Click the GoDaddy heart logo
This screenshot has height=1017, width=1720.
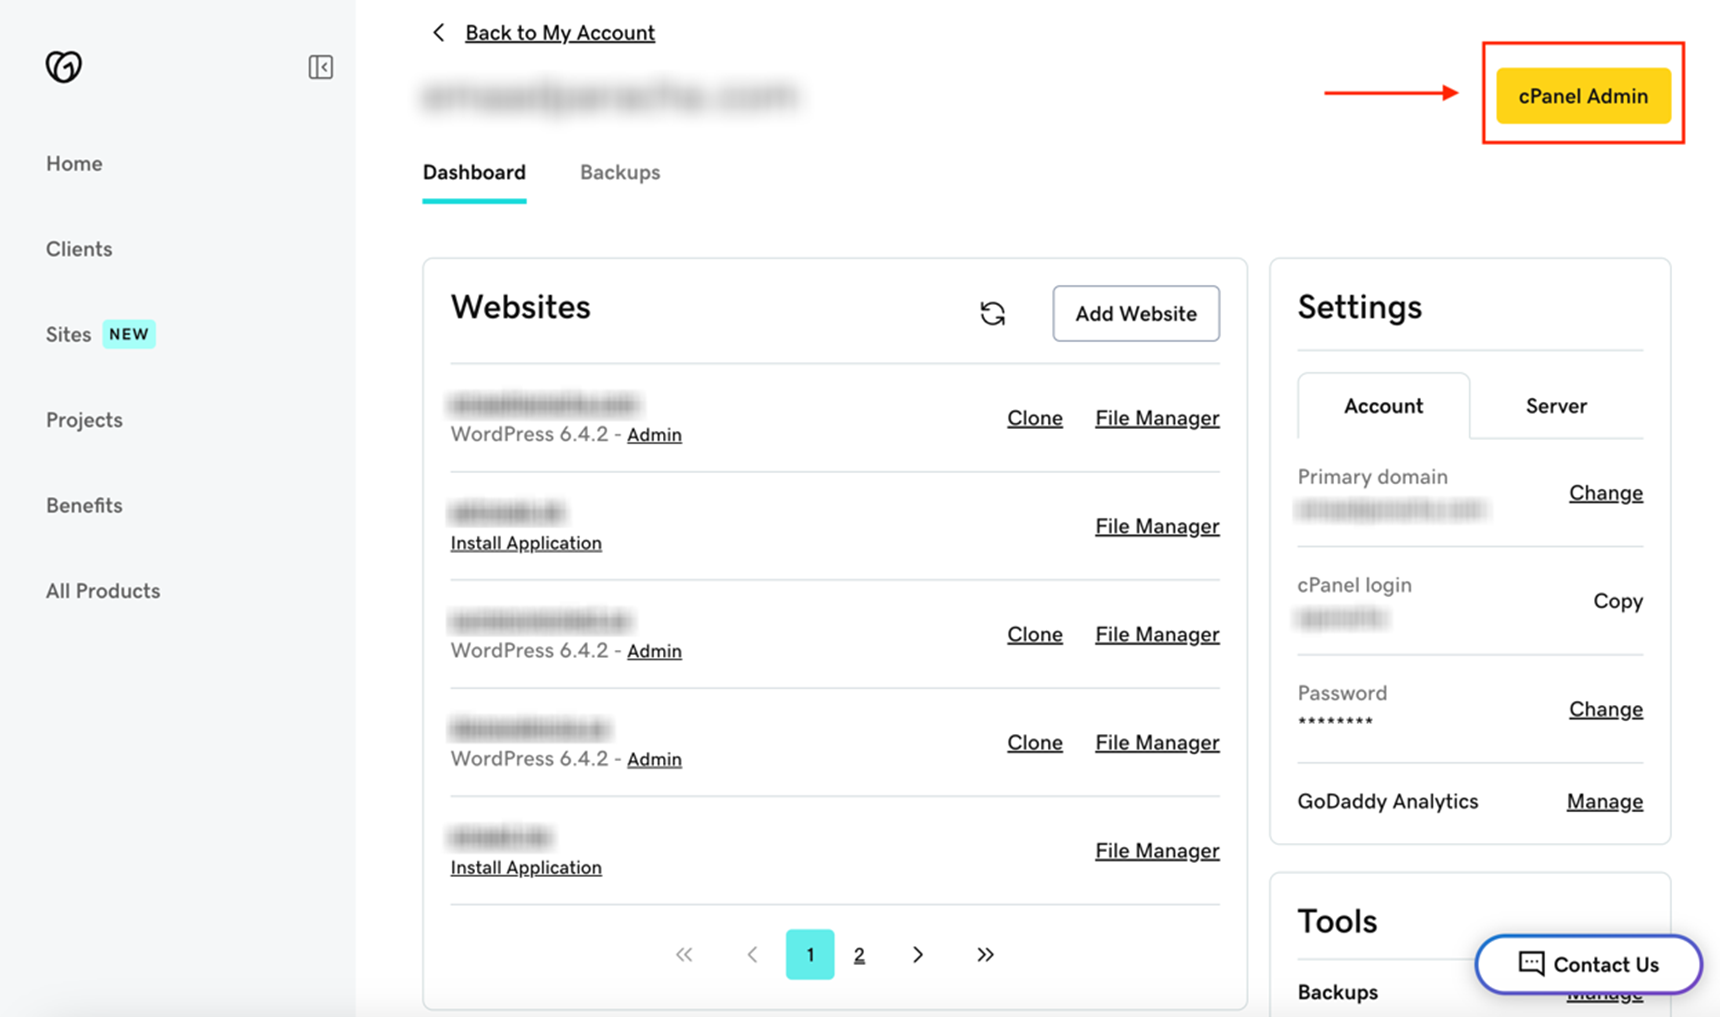point(64,67)
